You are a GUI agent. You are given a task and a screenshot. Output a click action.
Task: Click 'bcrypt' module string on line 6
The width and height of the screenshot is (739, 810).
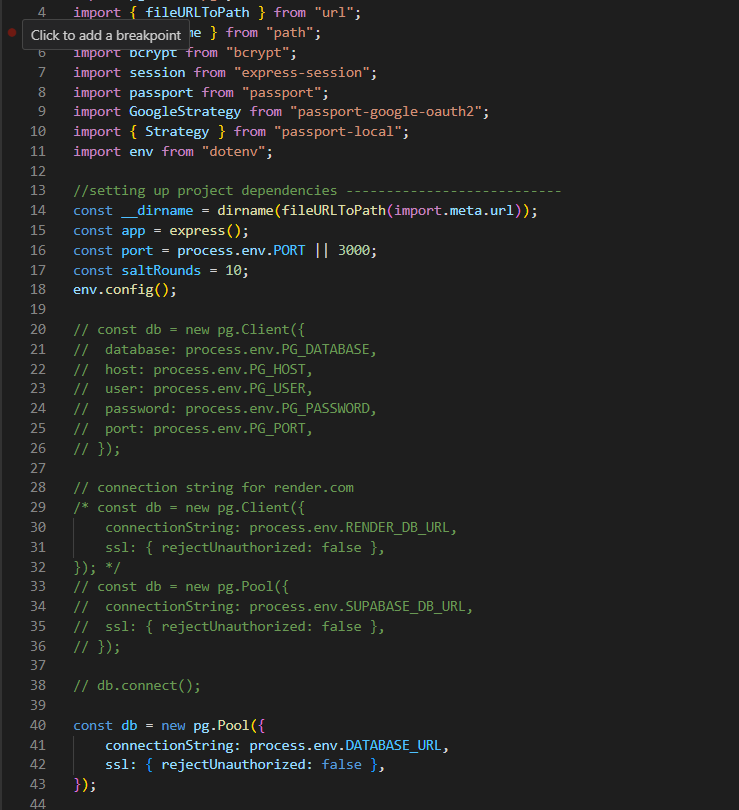point(257,53)
